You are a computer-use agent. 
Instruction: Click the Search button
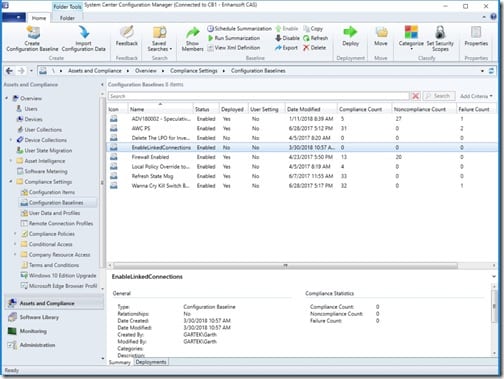click(x=439, y=96)
